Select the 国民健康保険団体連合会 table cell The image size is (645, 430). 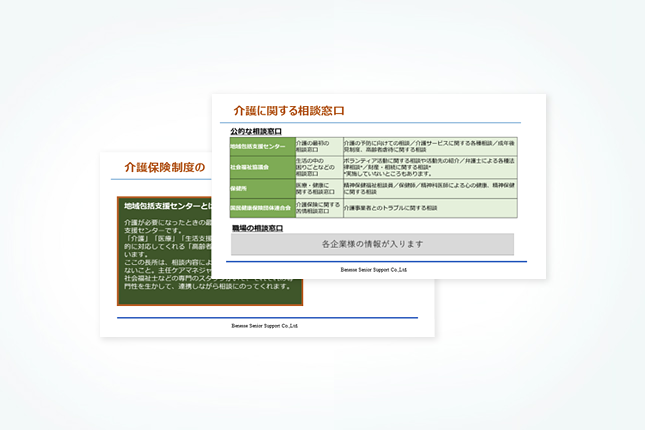point(262,208)
